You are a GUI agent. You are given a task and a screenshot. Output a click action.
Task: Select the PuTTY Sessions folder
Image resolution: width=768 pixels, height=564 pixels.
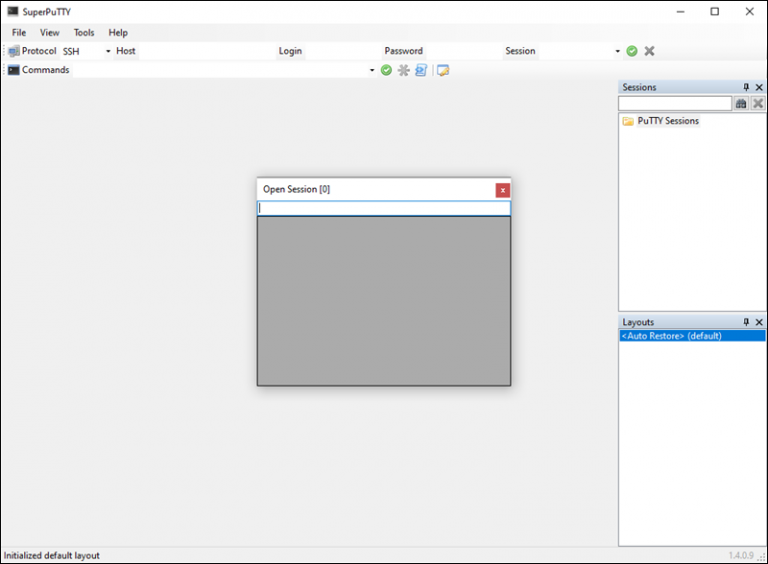(x=667, y=121)
